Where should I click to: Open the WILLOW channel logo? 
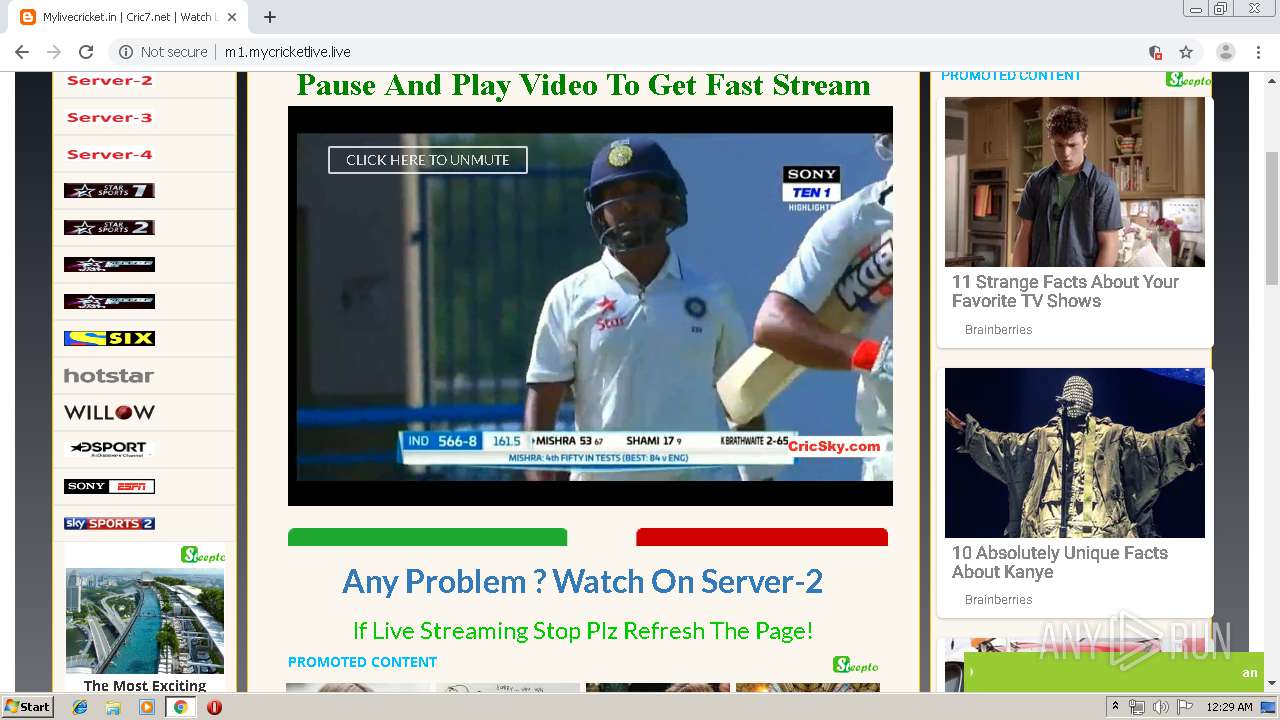(109, 412)
